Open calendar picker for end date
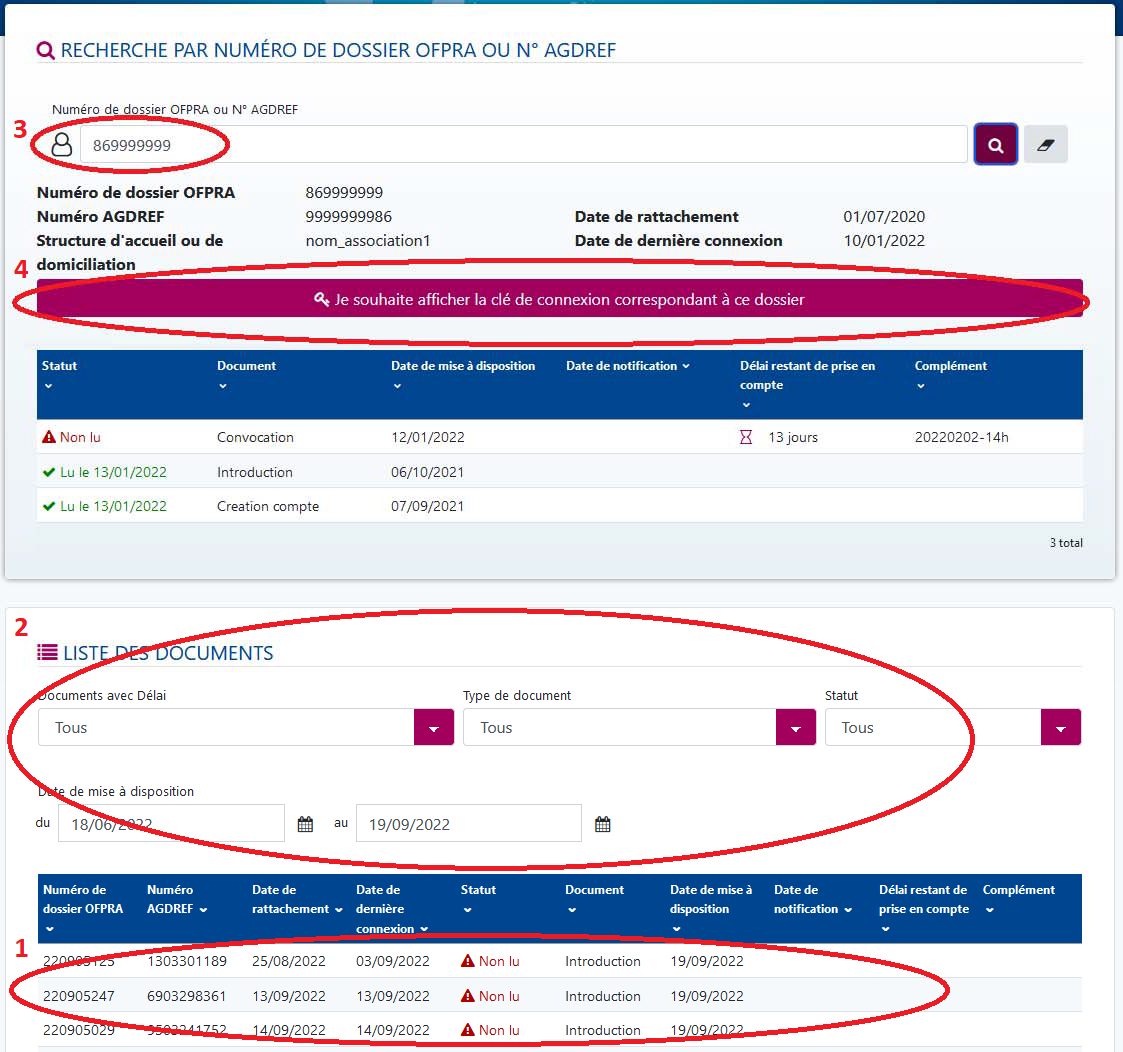1123x1052 pixels. pyautogui.click(x=603, y=824)
